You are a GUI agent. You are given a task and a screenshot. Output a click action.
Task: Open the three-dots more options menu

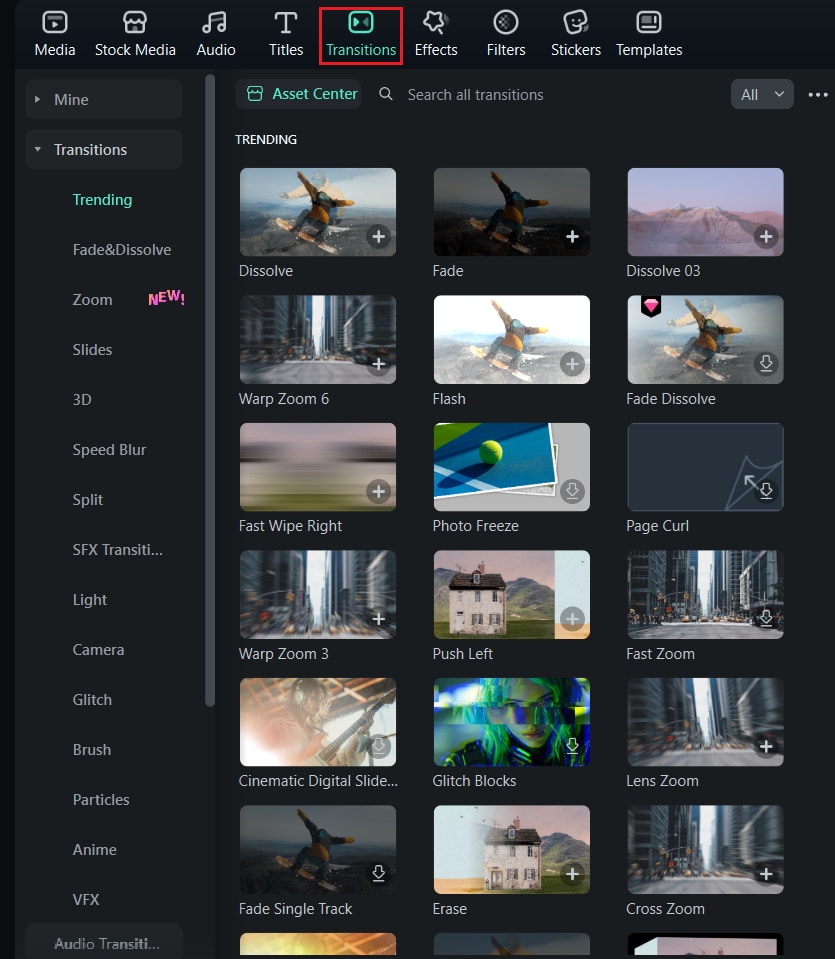coord(818,95)
